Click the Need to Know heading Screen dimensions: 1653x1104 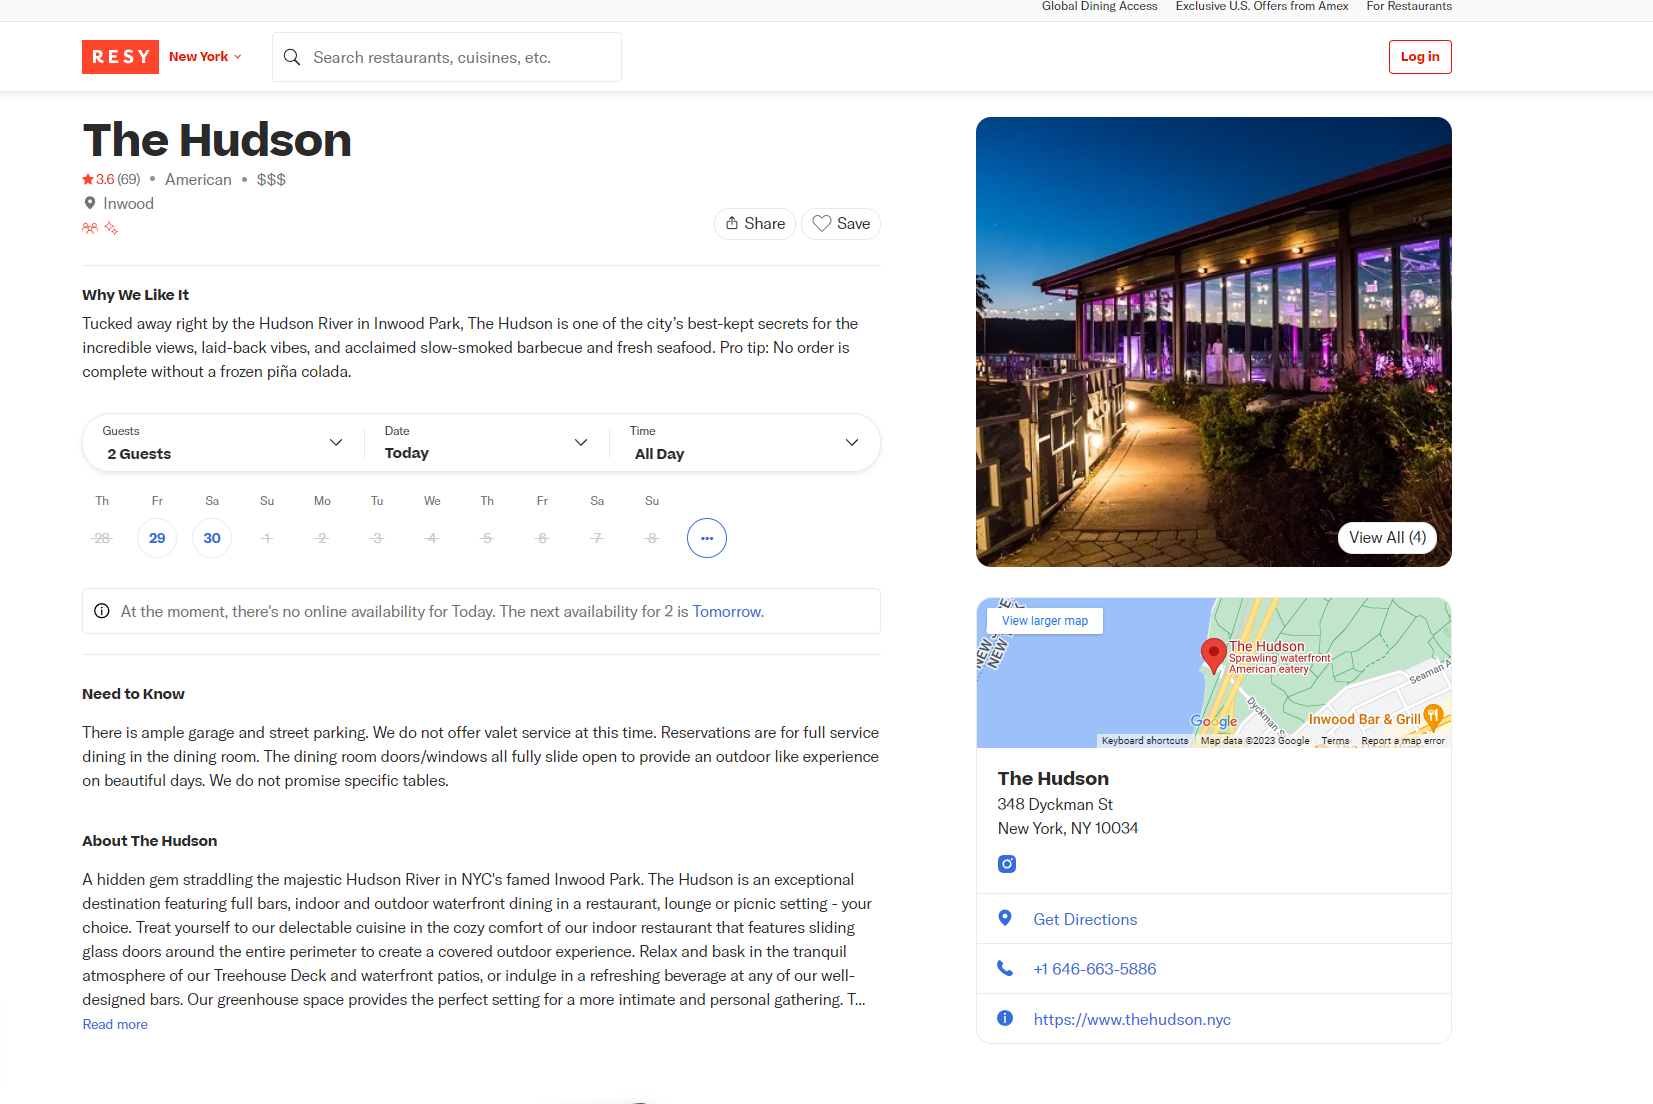click(133, 693)
